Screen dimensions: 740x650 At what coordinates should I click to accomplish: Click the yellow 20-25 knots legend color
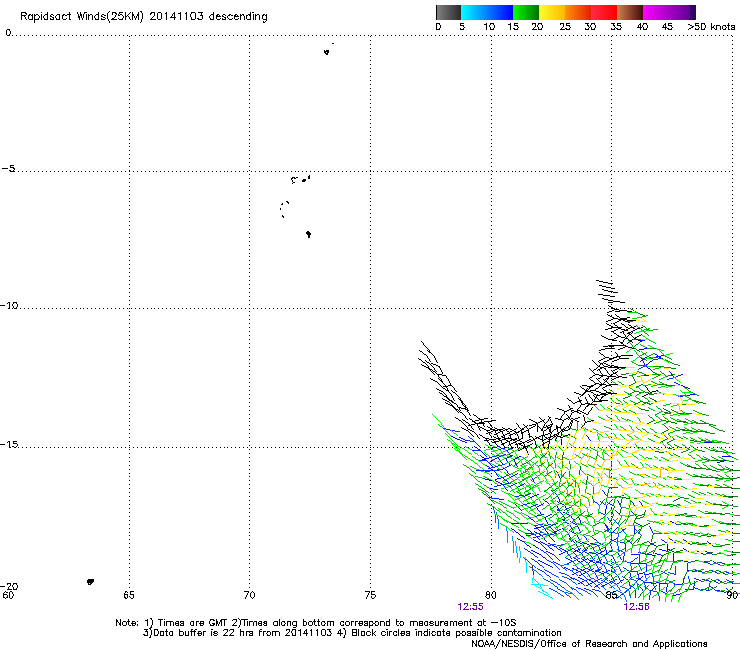click(552, 12)
